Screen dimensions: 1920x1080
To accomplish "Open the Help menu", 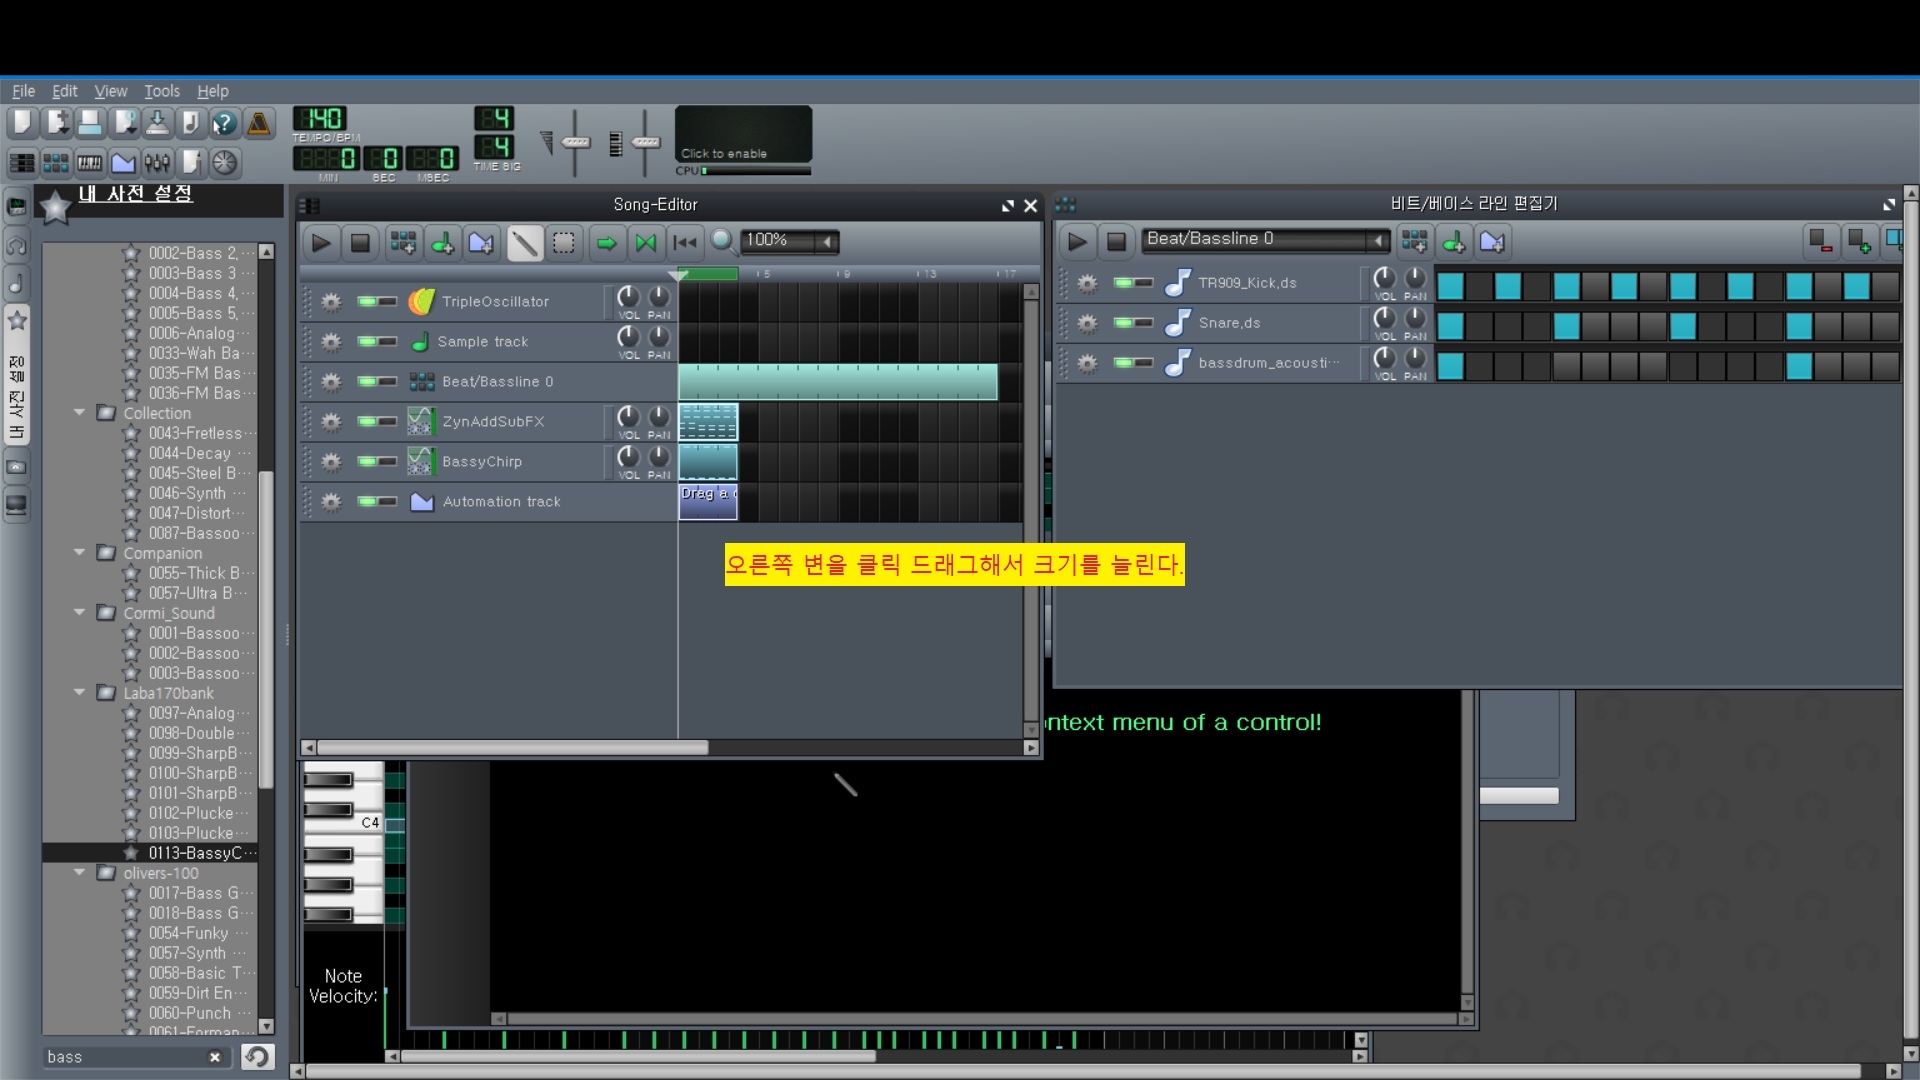I will click(212, 91).
